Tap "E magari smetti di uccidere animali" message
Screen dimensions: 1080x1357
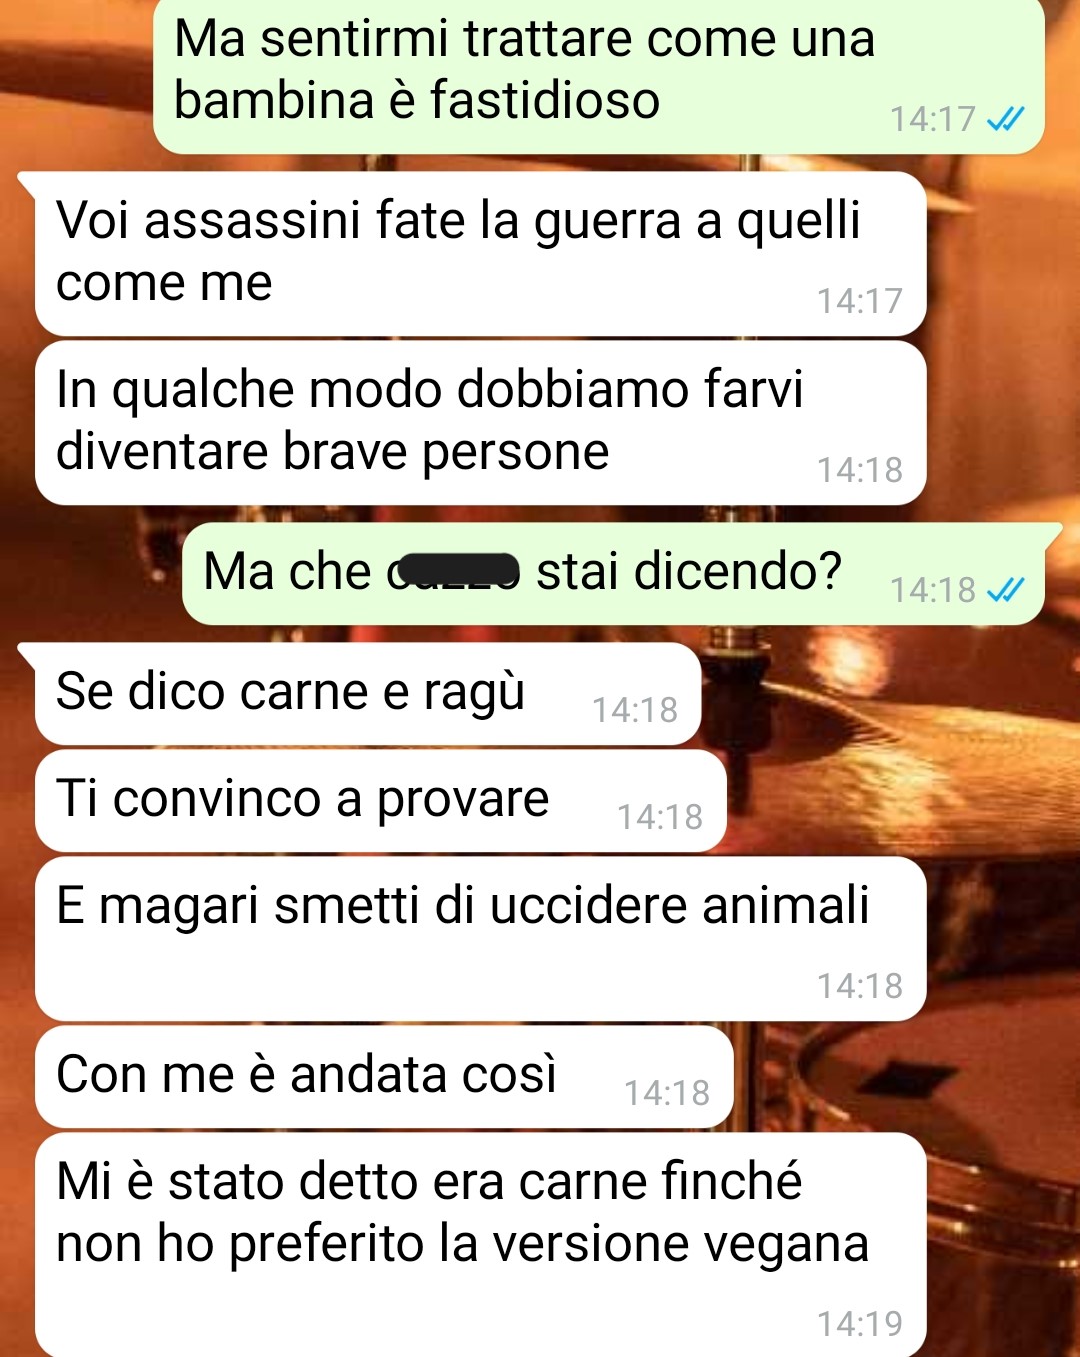(x=480, y=939)
